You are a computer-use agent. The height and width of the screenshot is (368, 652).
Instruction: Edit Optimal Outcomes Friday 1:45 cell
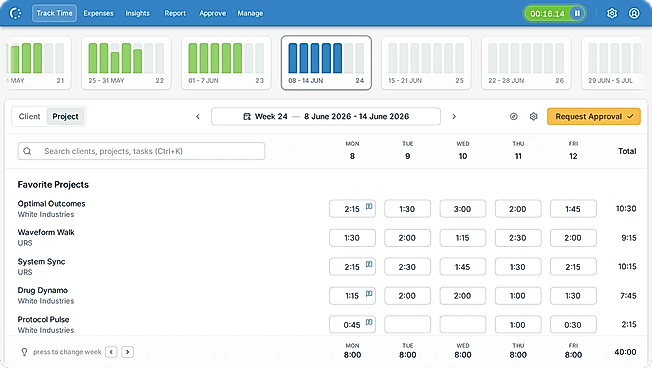[573, 209]
